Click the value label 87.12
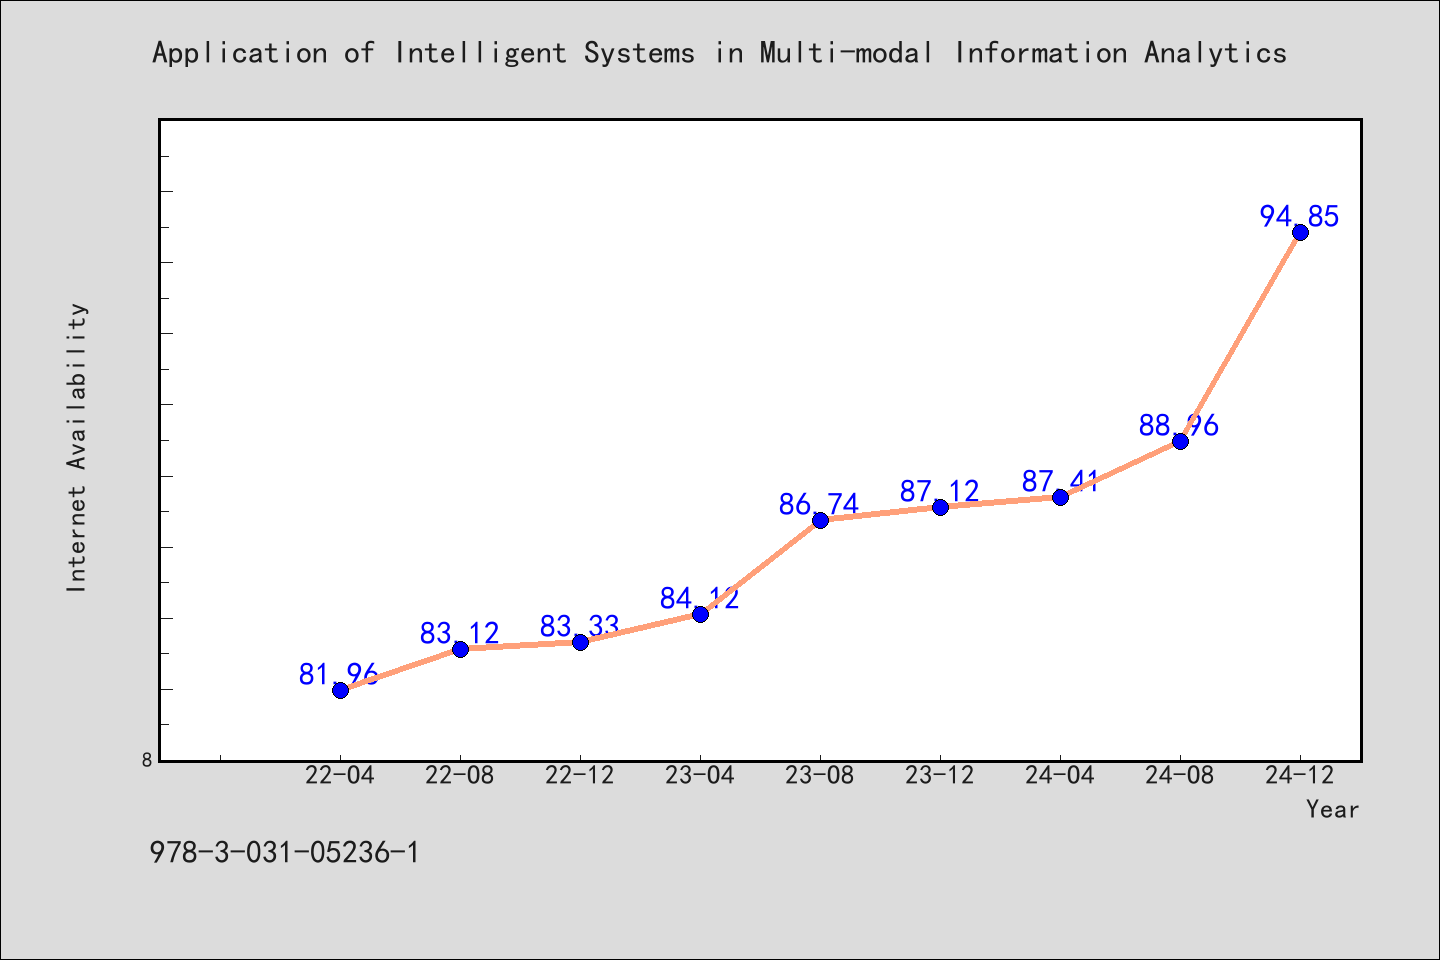The image size is (1440, 960). (x=939, y=491)
